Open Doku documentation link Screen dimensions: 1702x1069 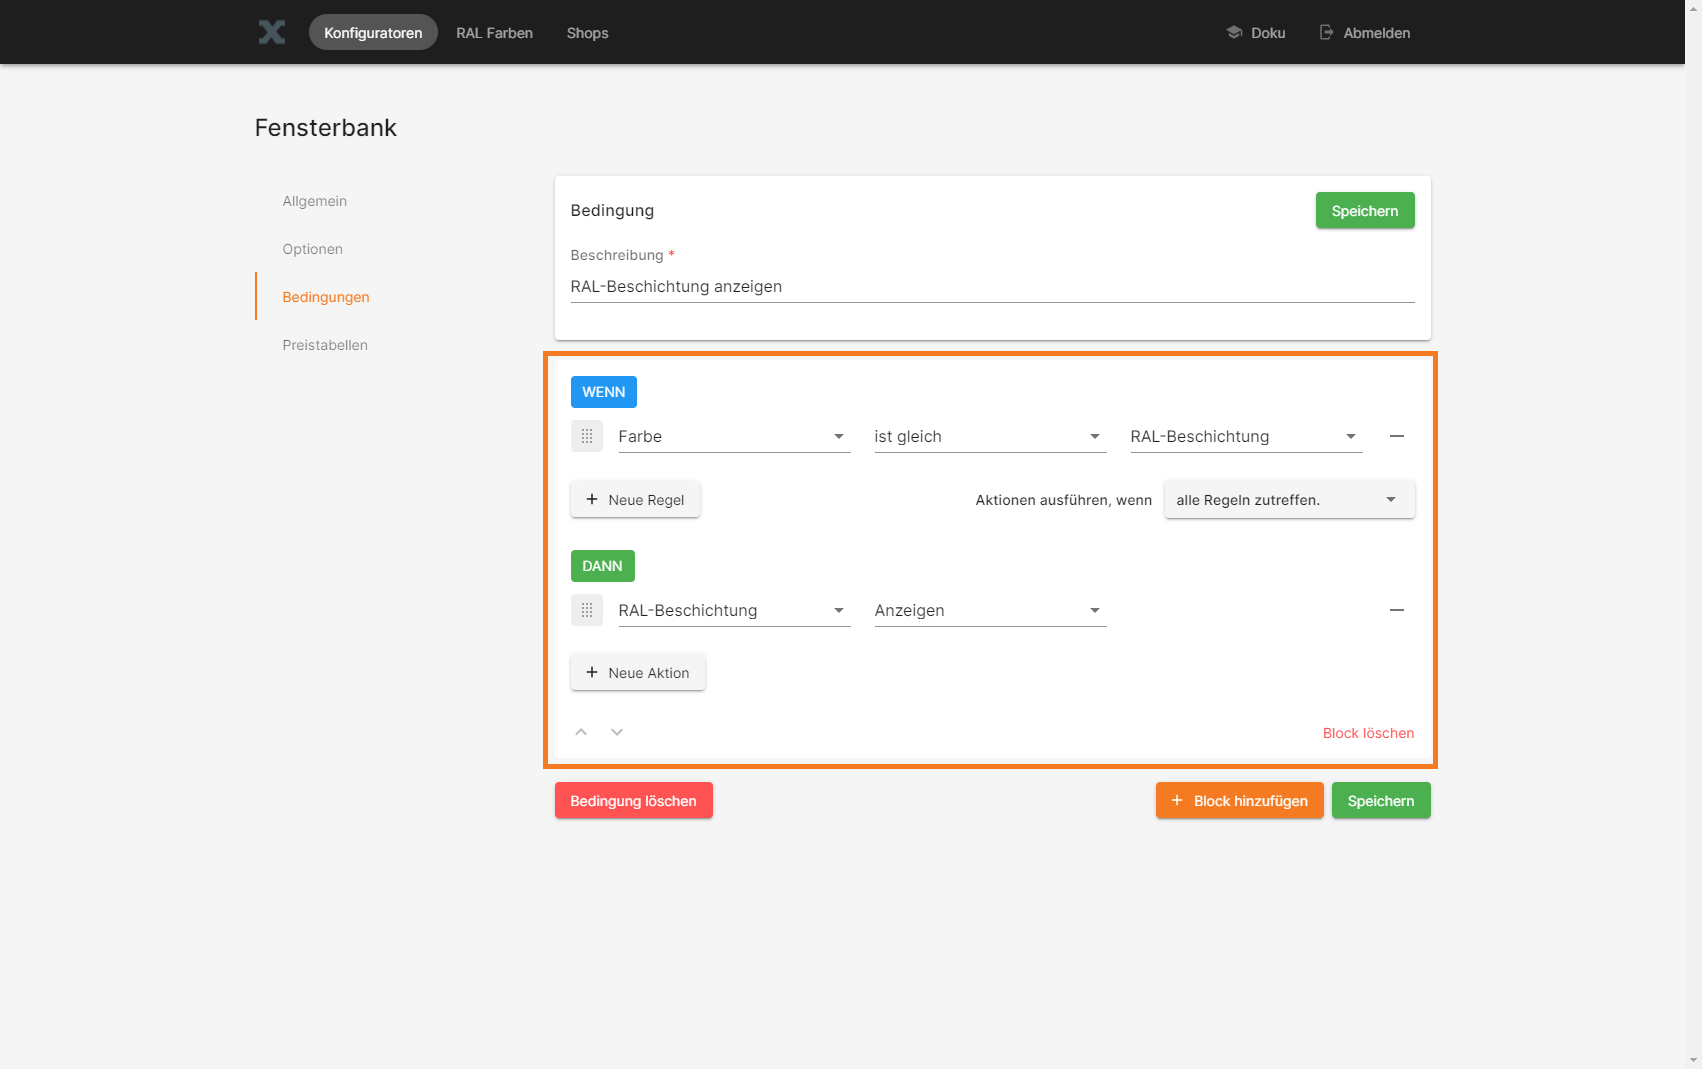click(x=1256, y=33)
